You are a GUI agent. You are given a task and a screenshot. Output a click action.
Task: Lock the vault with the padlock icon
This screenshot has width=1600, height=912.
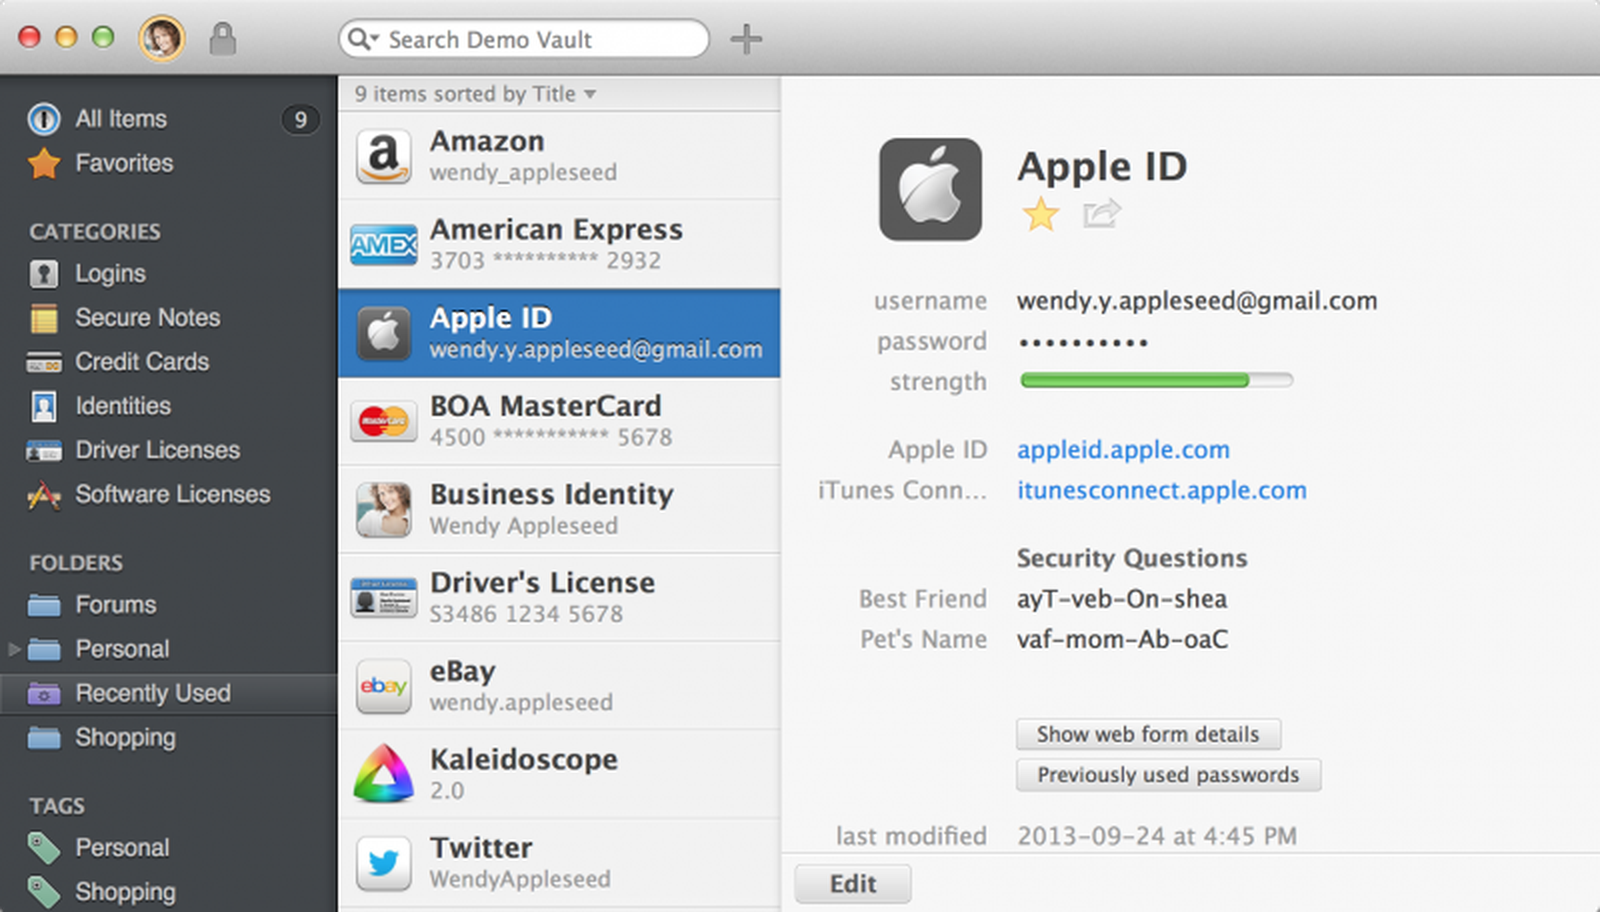(224, 39)
